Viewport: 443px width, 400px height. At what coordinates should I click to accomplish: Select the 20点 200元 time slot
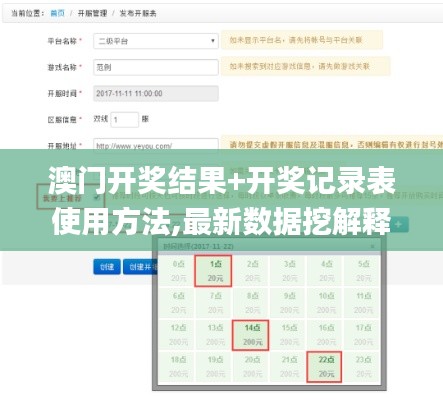point(250,367)
